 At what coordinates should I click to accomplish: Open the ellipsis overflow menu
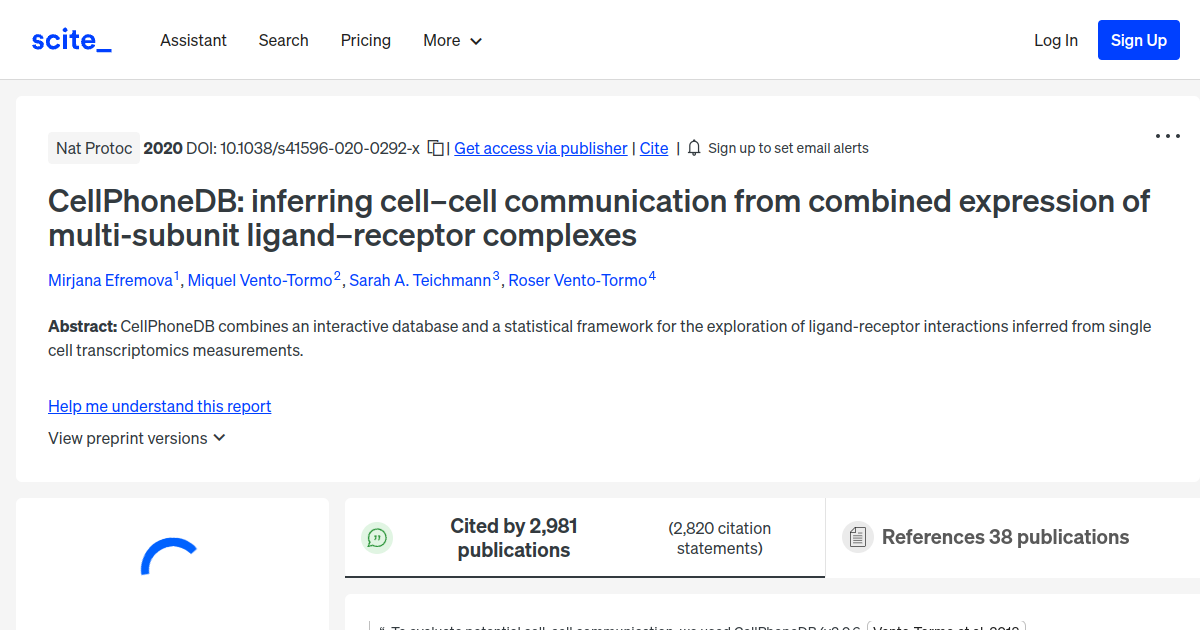[x=1167, y=135]
